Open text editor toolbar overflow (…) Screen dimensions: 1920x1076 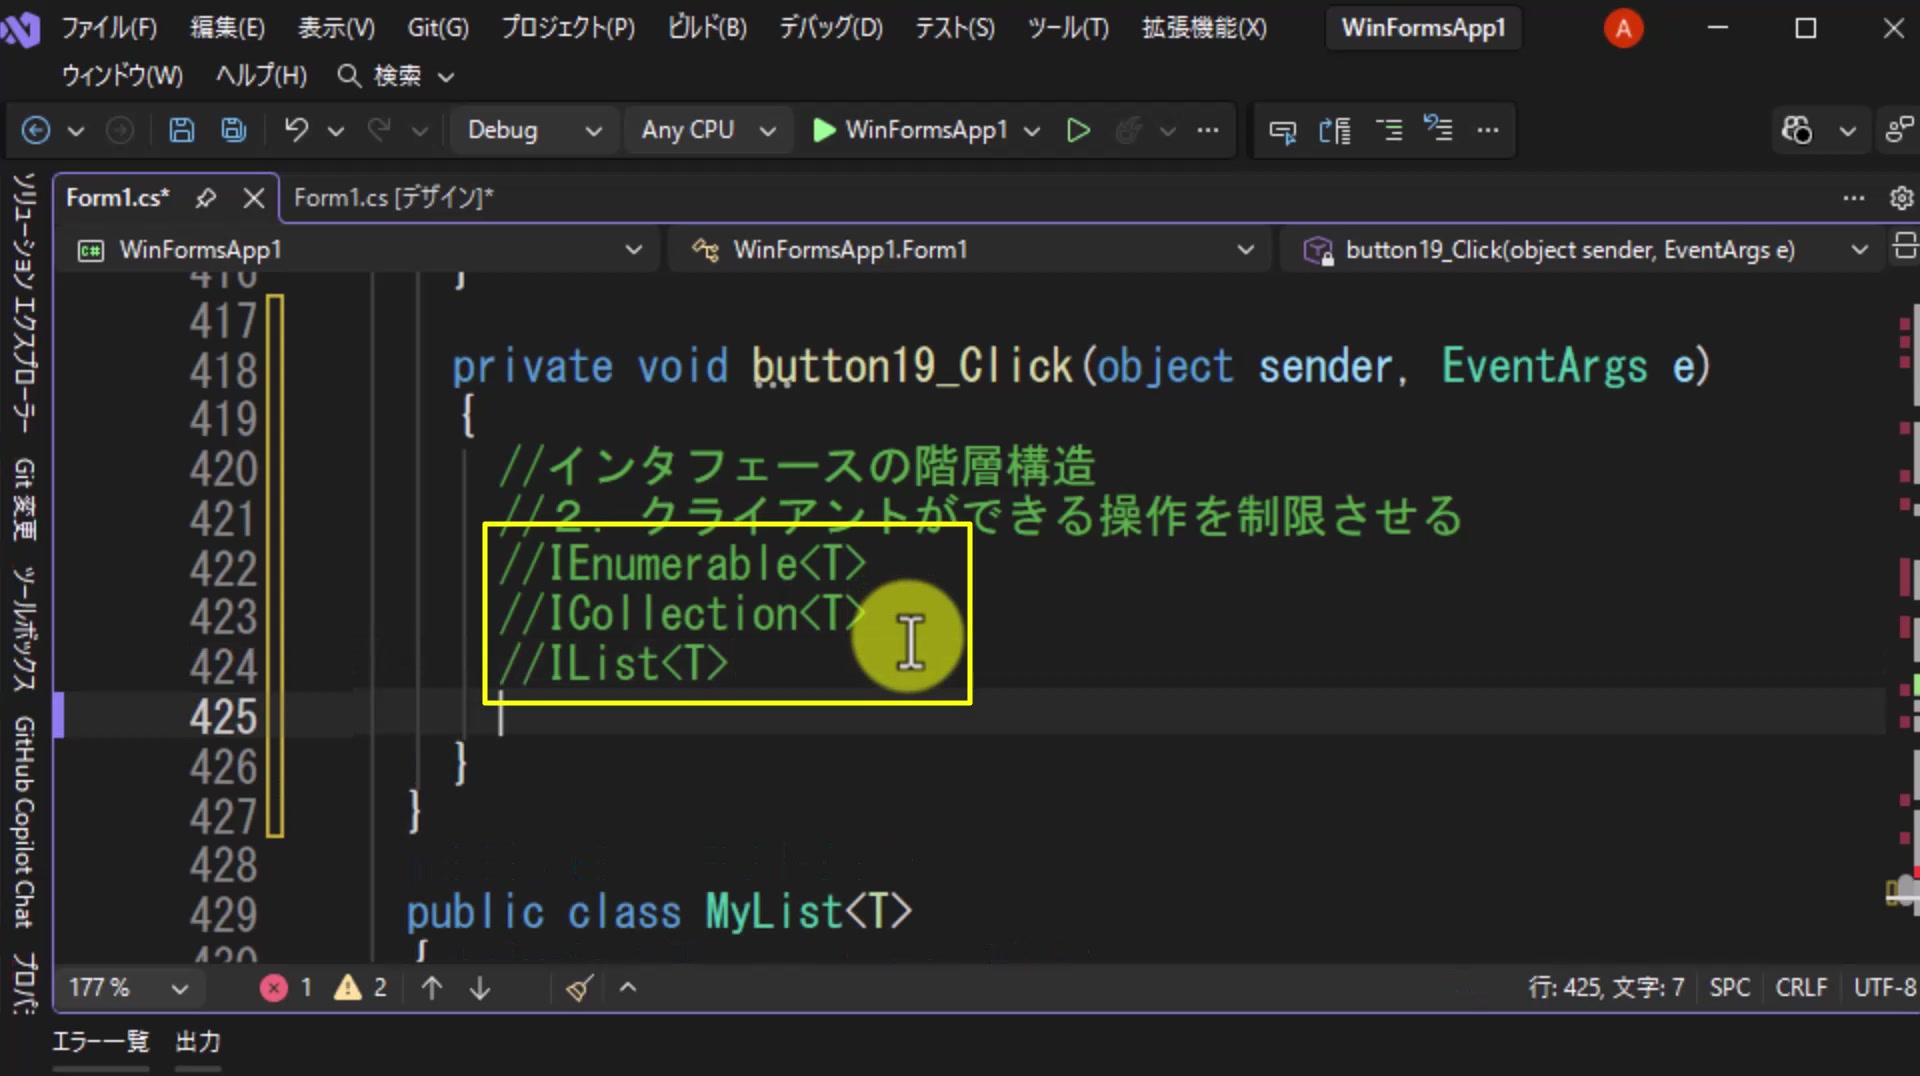point(1488,130)
